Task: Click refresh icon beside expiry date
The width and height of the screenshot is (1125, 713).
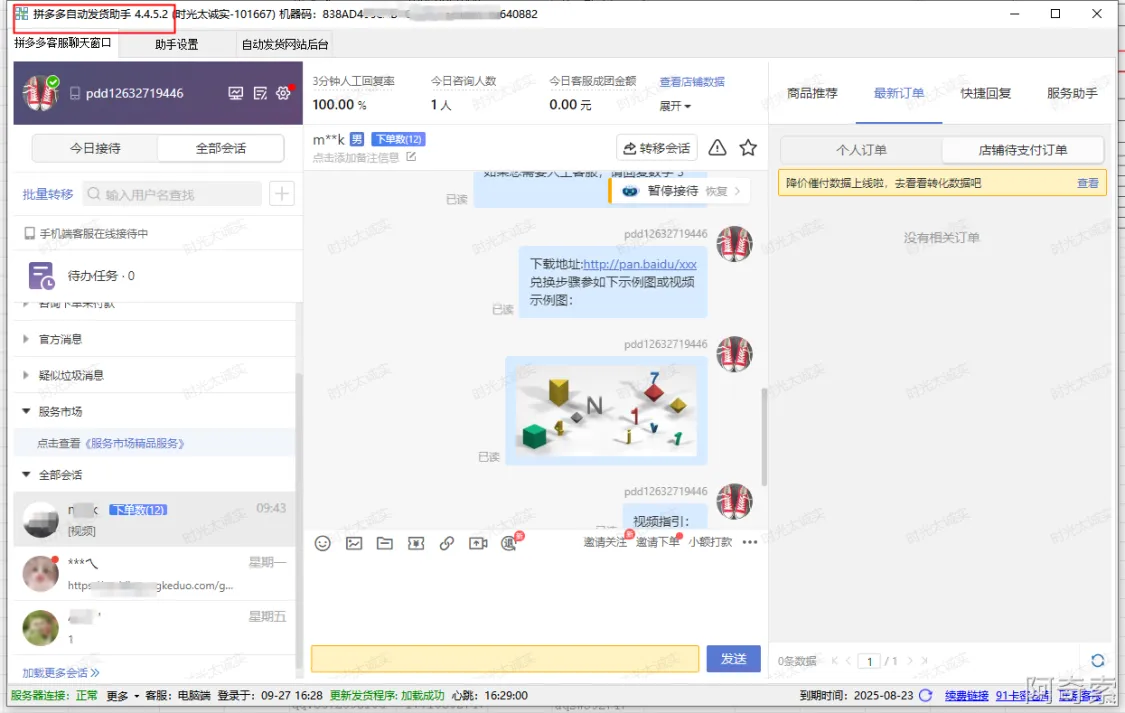Action: click(926, 695)
